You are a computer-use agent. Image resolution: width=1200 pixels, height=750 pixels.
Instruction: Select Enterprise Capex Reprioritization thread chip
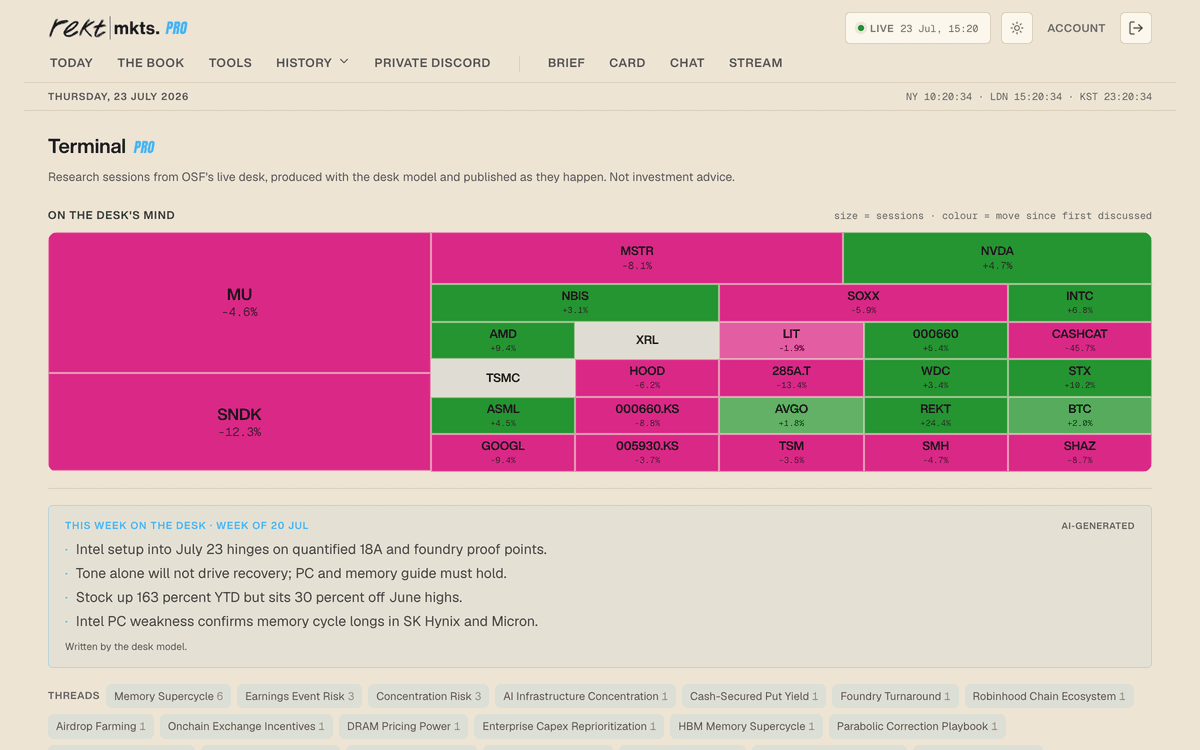[570, 726]
